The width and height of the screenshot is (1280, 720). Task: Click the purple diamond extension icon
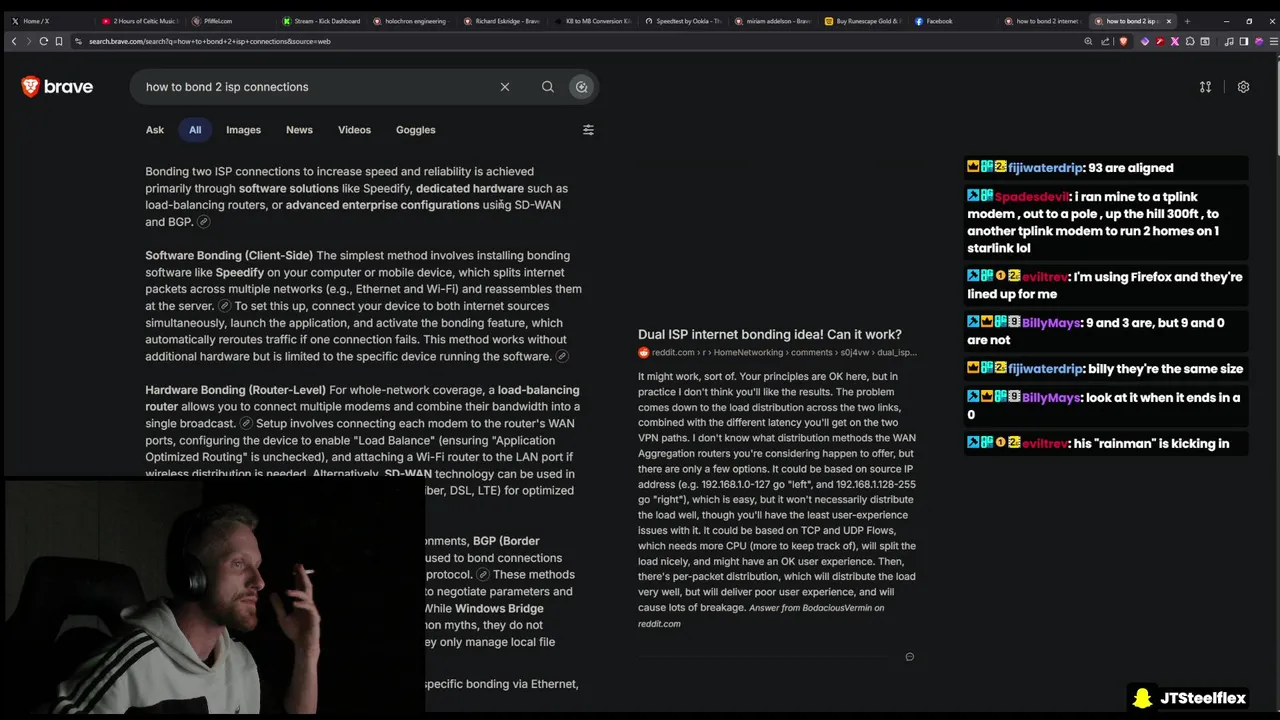click(x=1145, y=41)
